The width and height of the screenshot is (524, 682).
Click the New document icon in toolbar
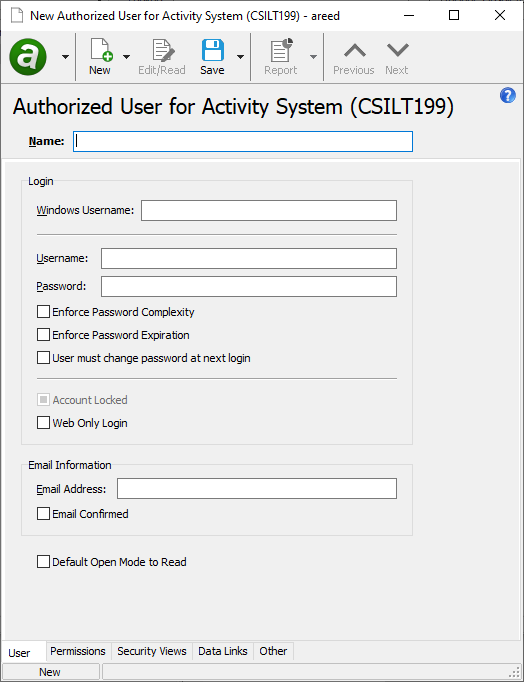point(101,50)
